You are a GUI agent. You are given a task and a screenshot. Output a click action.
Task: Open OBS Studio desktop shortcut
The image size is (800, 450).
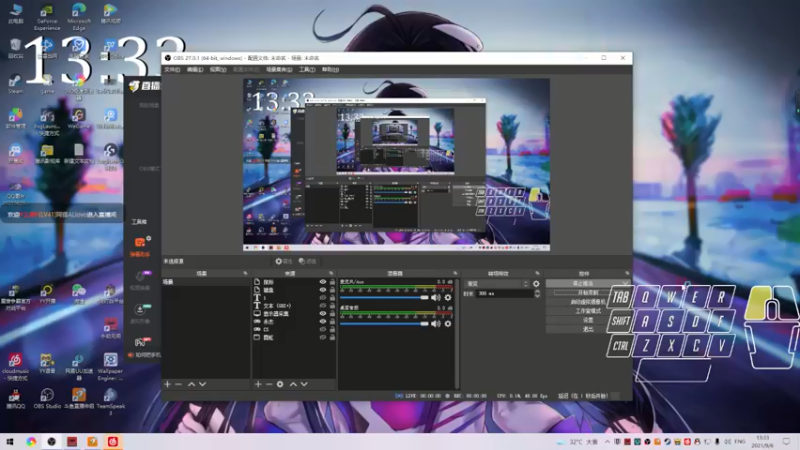47,398
